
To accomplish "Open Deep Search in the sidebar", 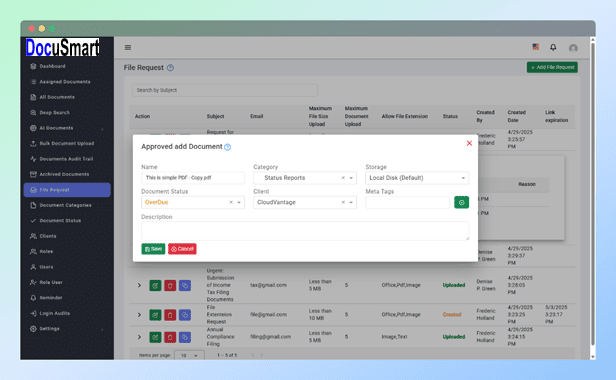I will coord(54,112).
